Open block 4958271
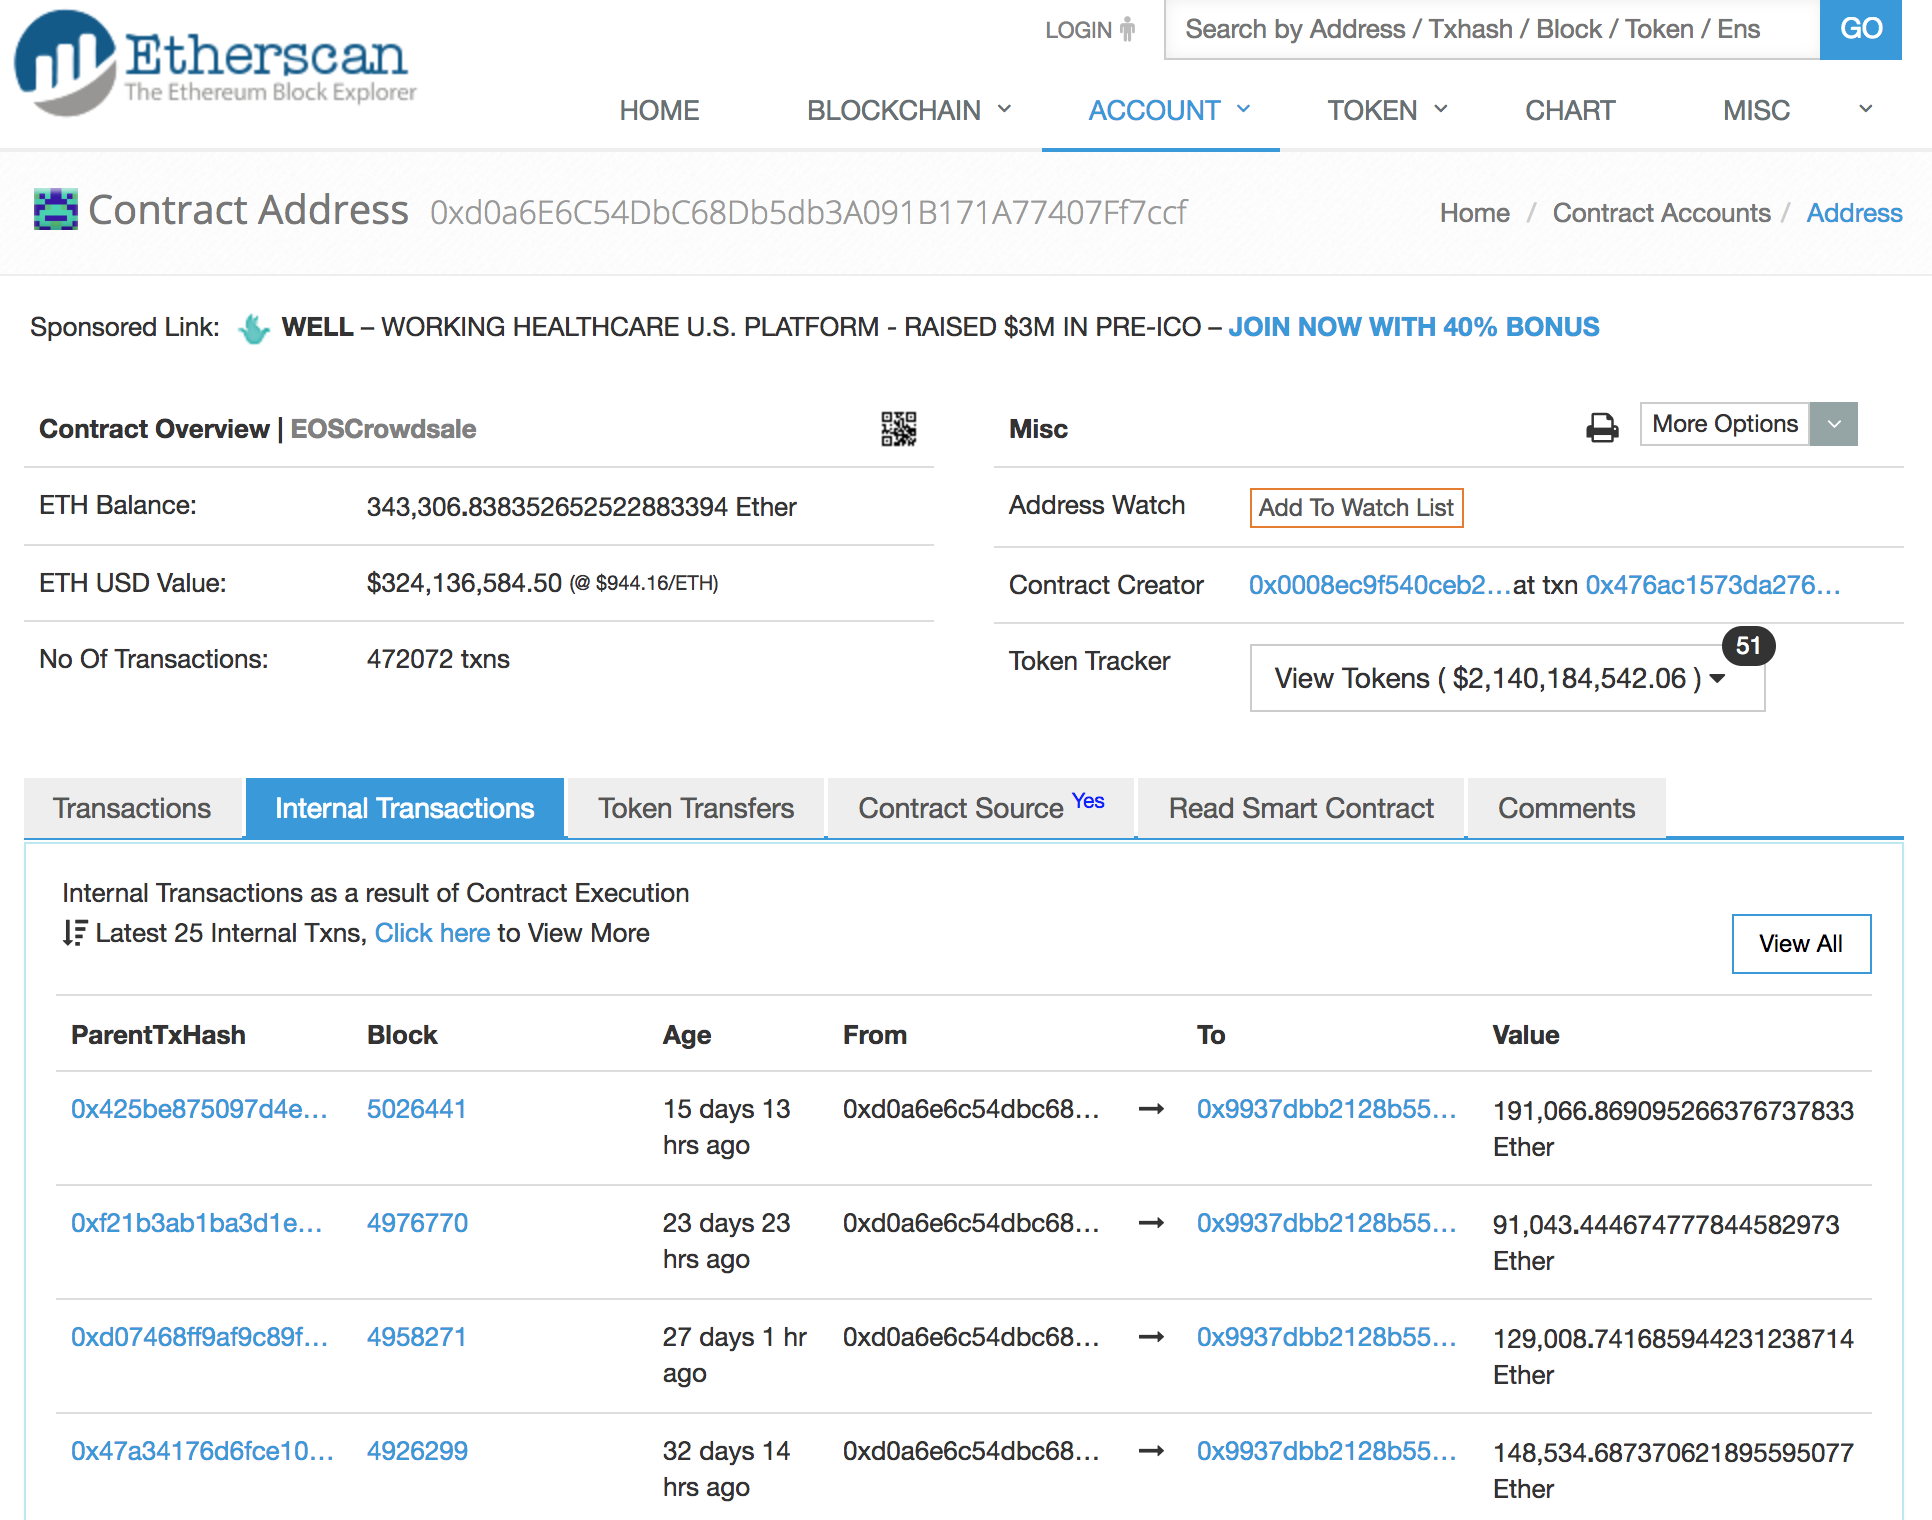This screenshot has width=1932, height=1520. click(417, 1337)
